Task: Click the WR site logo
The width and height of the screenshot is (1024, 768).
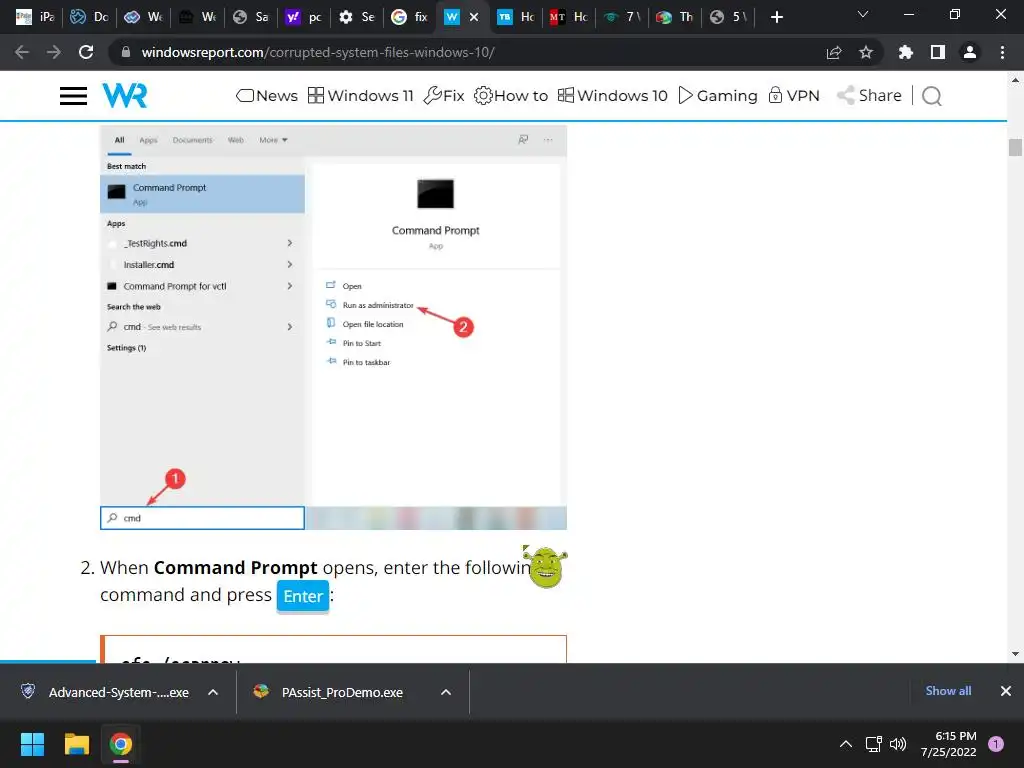Action: tap(125, 95)
